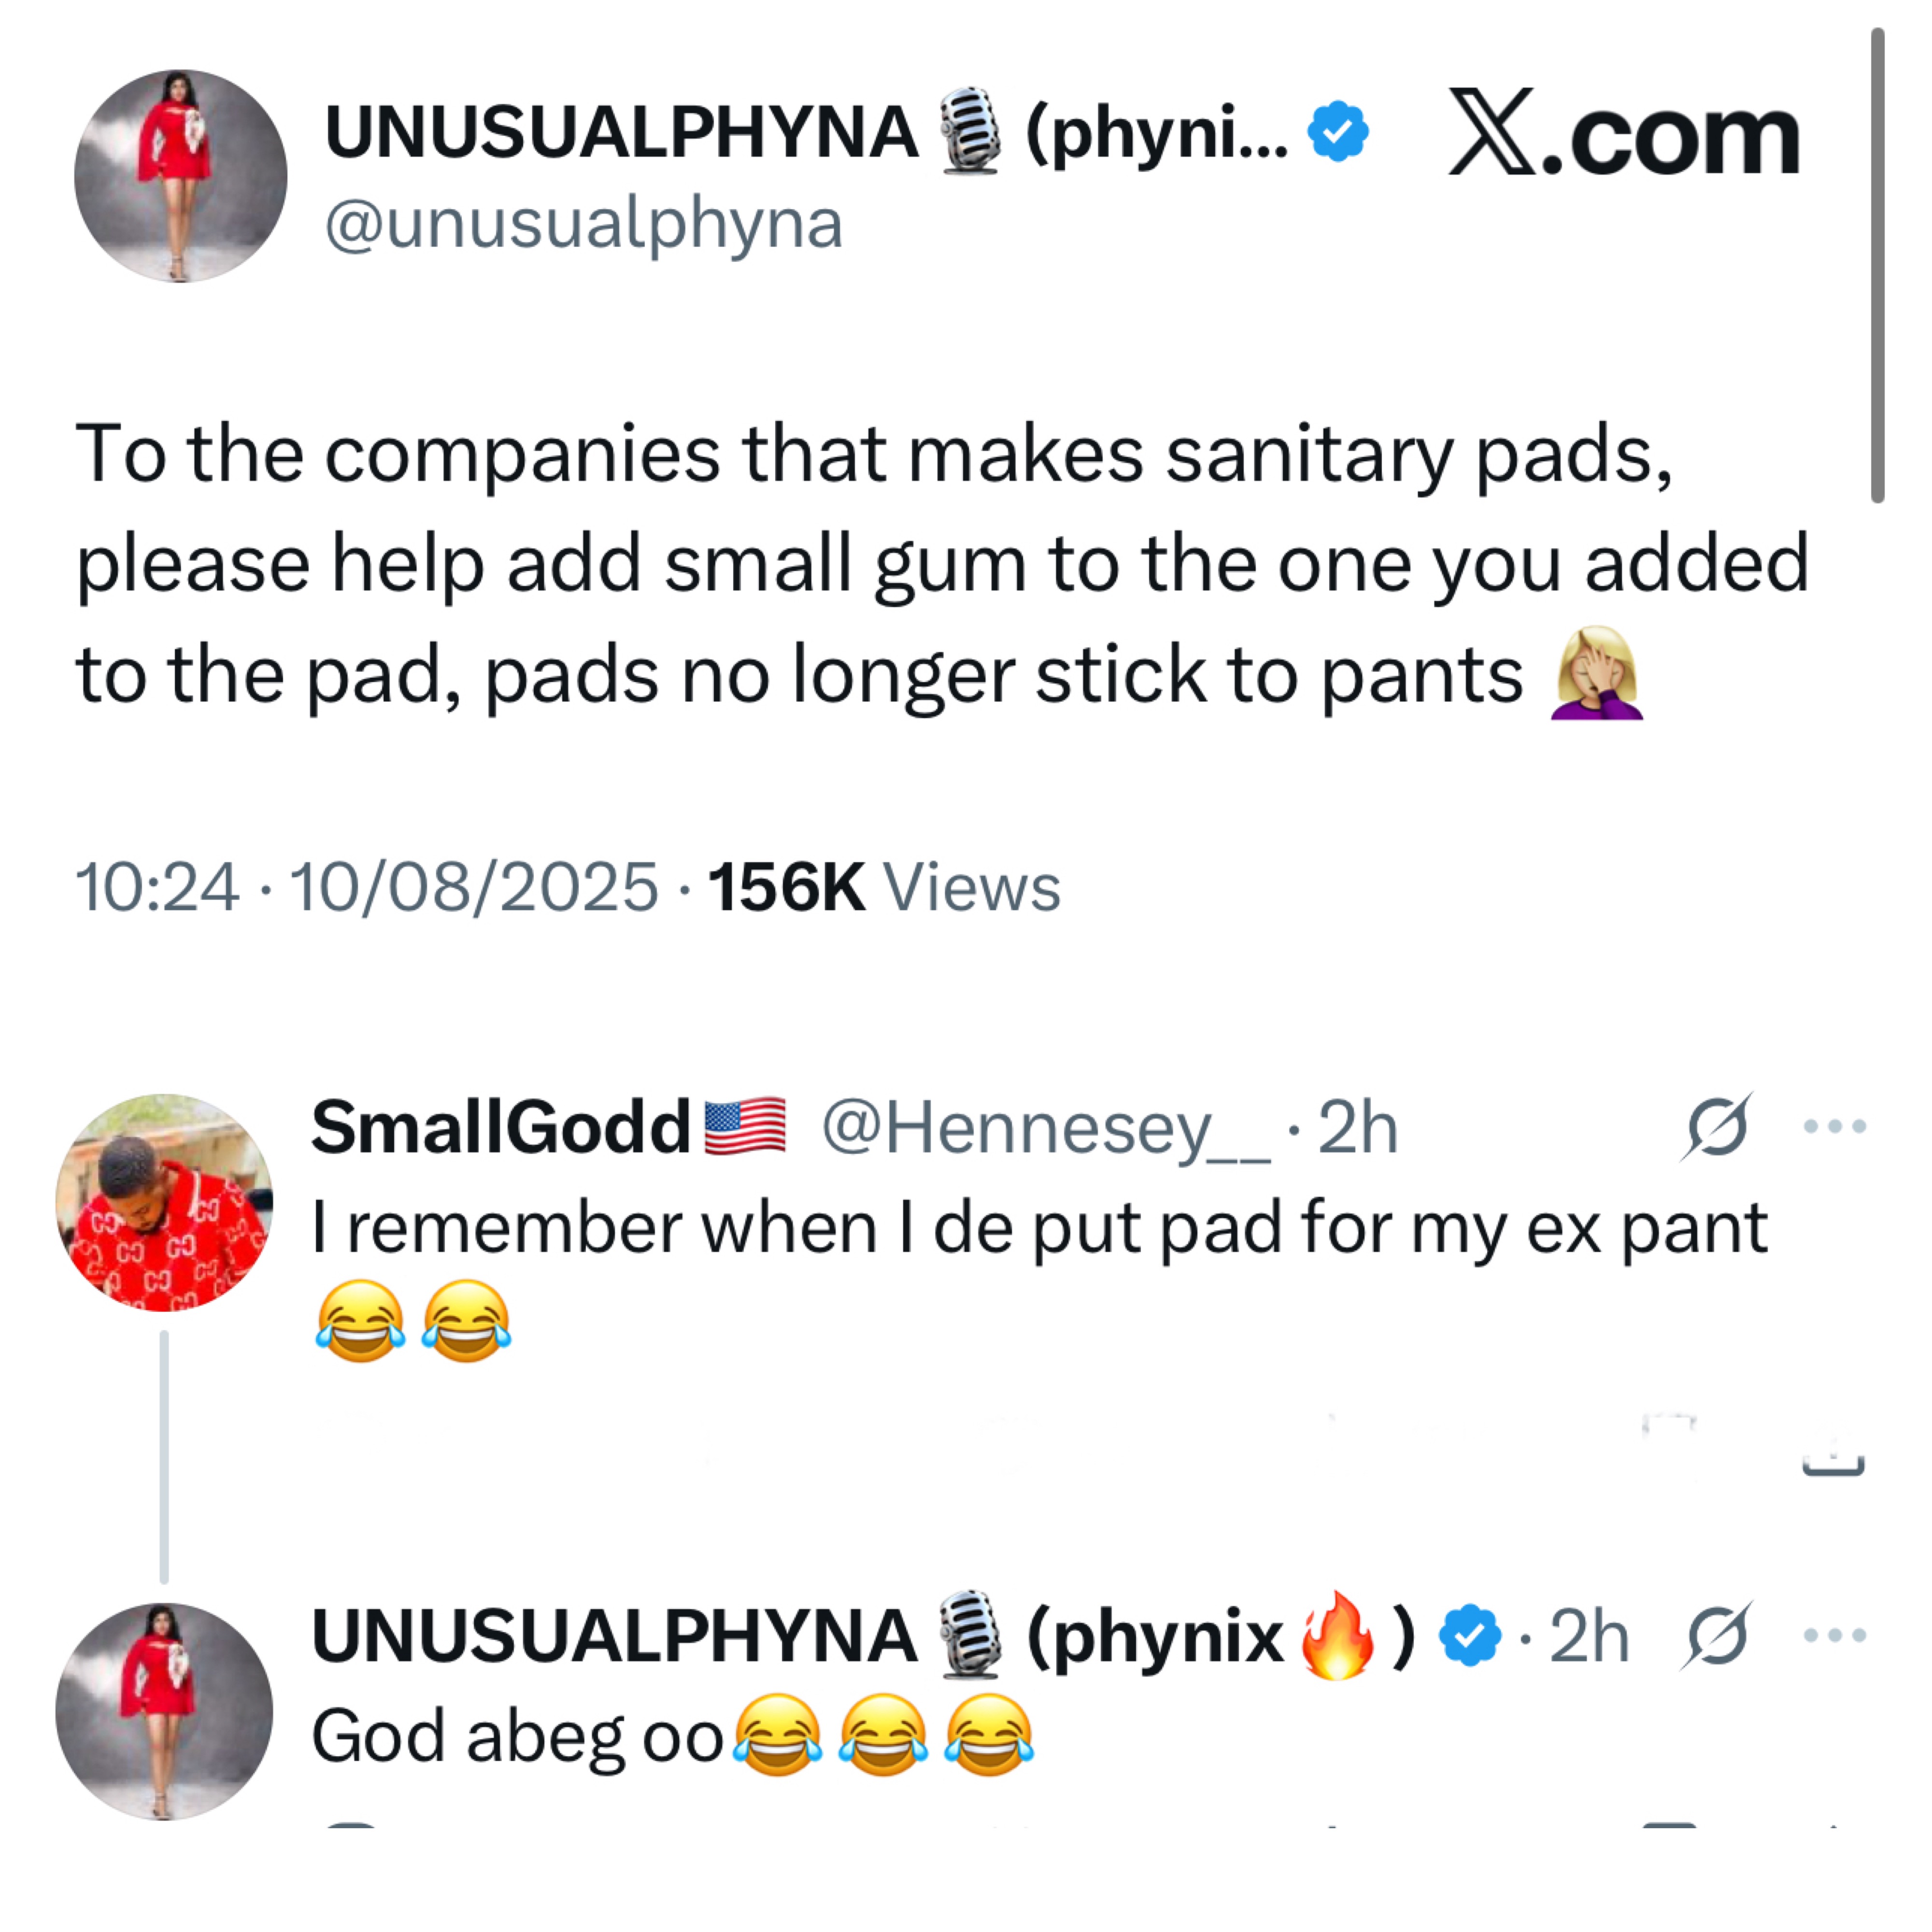Click the UNUSUALPHYNA display name in the main post
The width and height of the screenshot is (1932, 1932).
(x=621, y=133)
